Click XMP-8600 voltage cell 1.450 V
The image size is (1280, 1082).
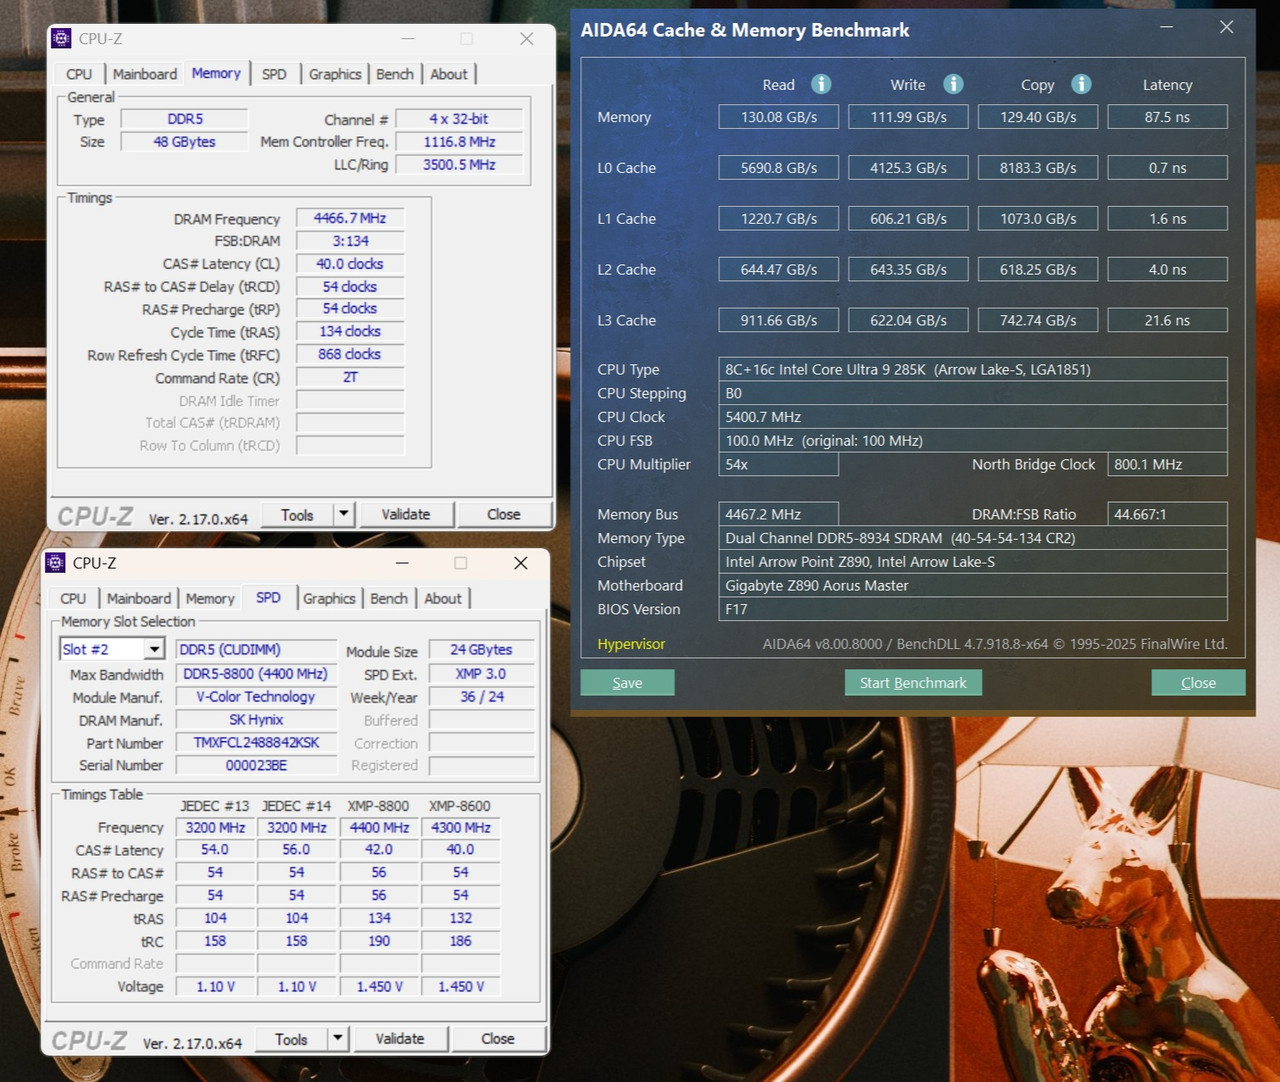tap(461, 986)
